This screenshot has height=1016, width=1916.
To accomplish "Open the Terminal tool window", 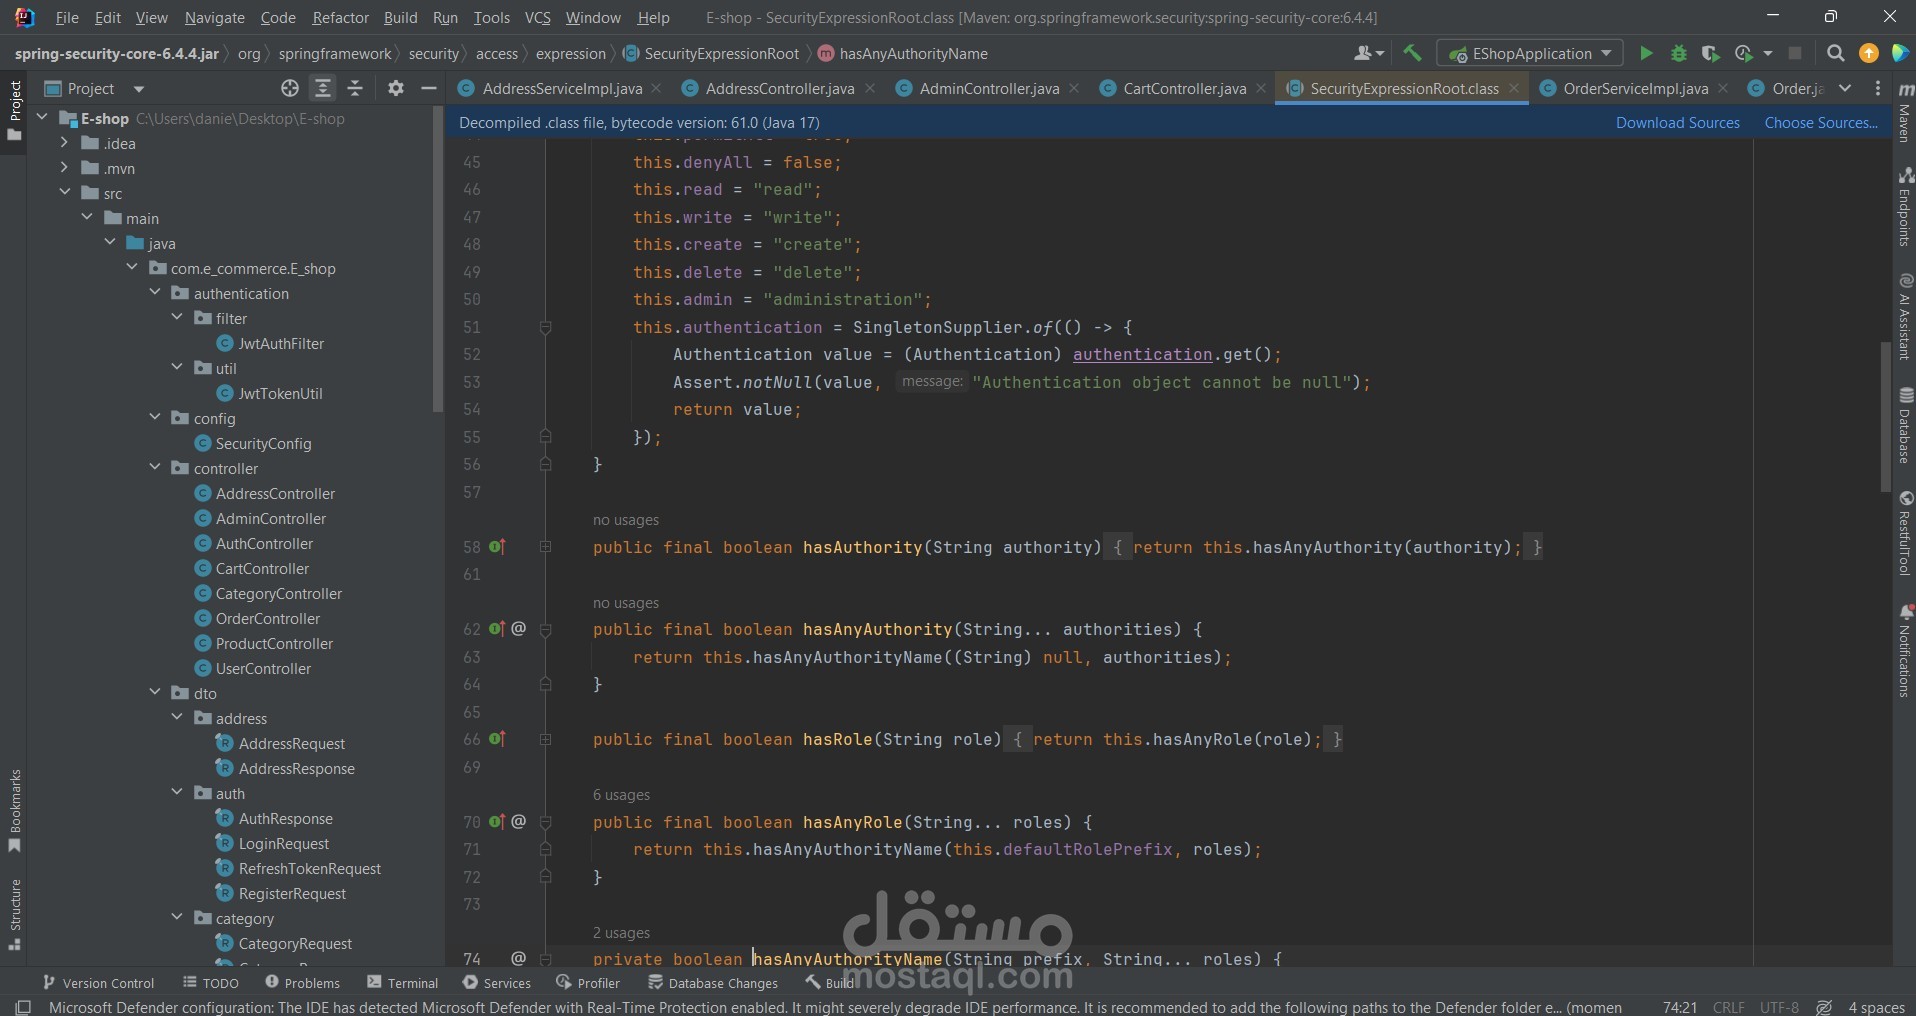I will pyautogui.click(x=403, y=983).
